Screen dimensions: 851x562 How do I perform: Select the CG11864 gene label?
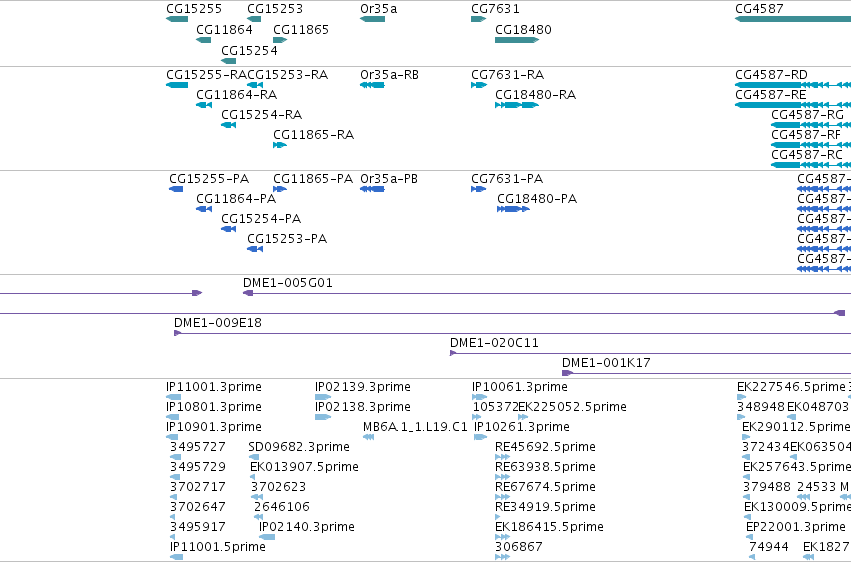tap(224, 29)
